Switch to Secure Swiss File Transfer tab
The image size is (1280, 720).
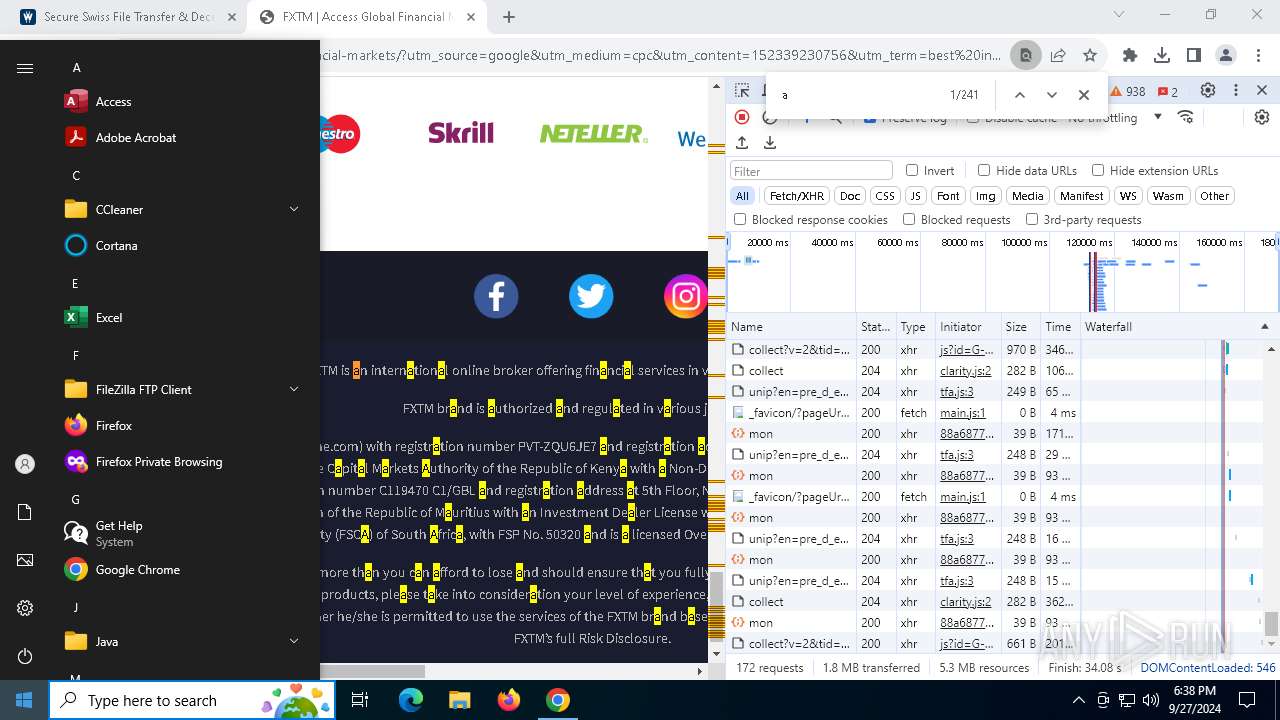point(130,17)
